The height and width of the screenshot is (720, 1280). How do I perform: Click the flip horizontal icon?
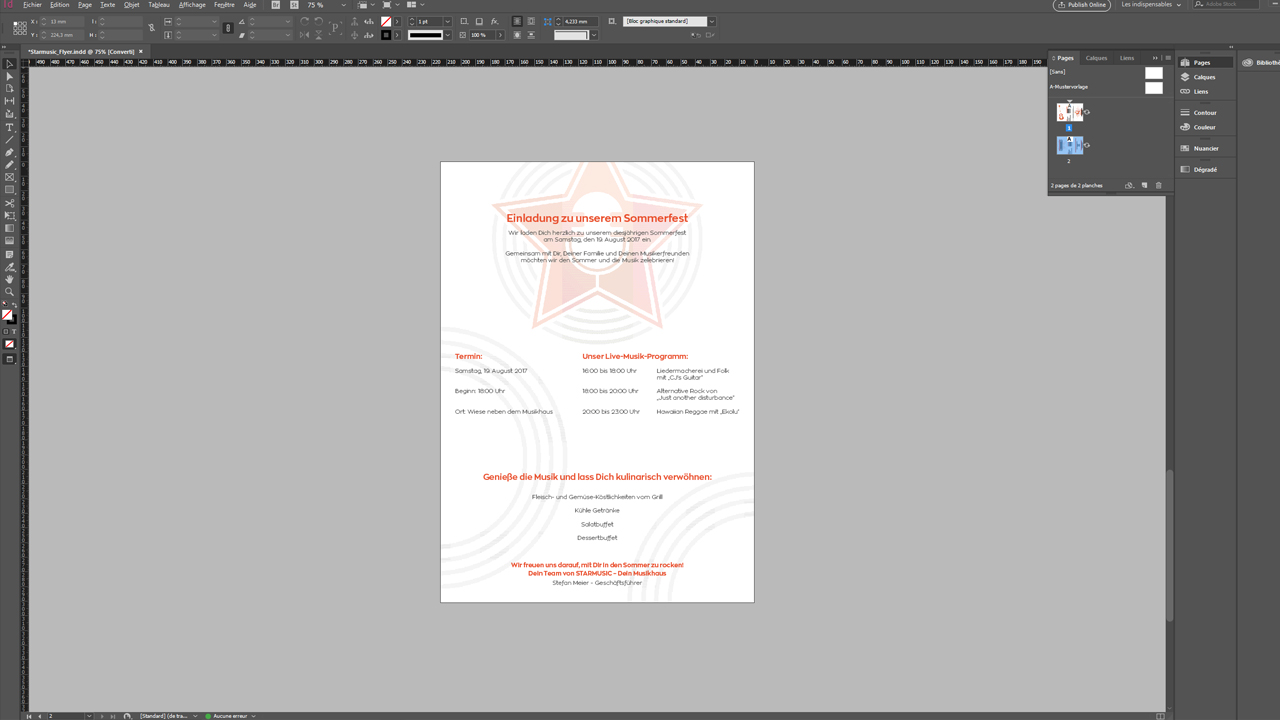[x=304, y=35]
